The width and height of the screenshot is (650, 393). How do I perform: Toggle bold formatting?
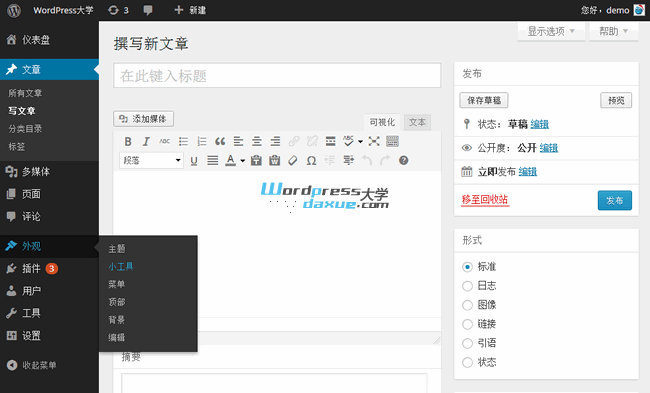click(x=128, y=141)
